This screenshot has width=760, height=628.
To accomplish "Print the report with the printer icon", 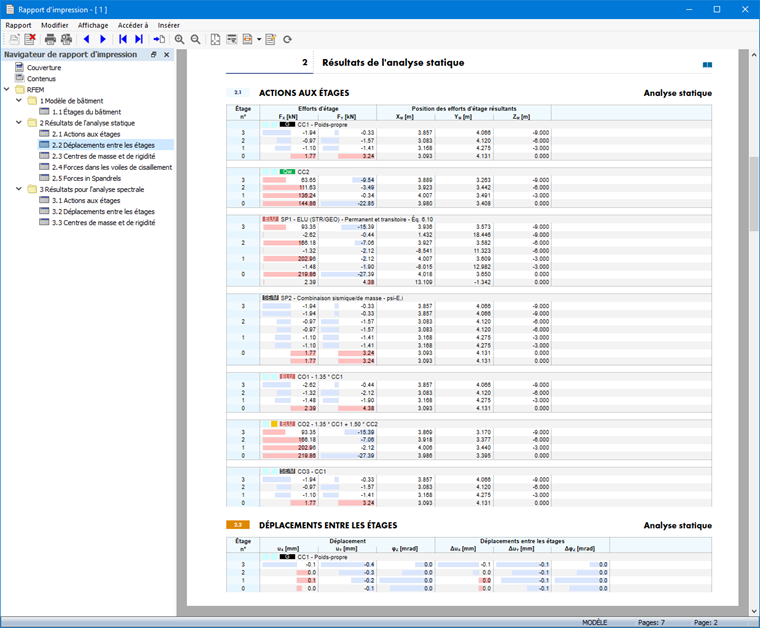I will pos(50,39).
